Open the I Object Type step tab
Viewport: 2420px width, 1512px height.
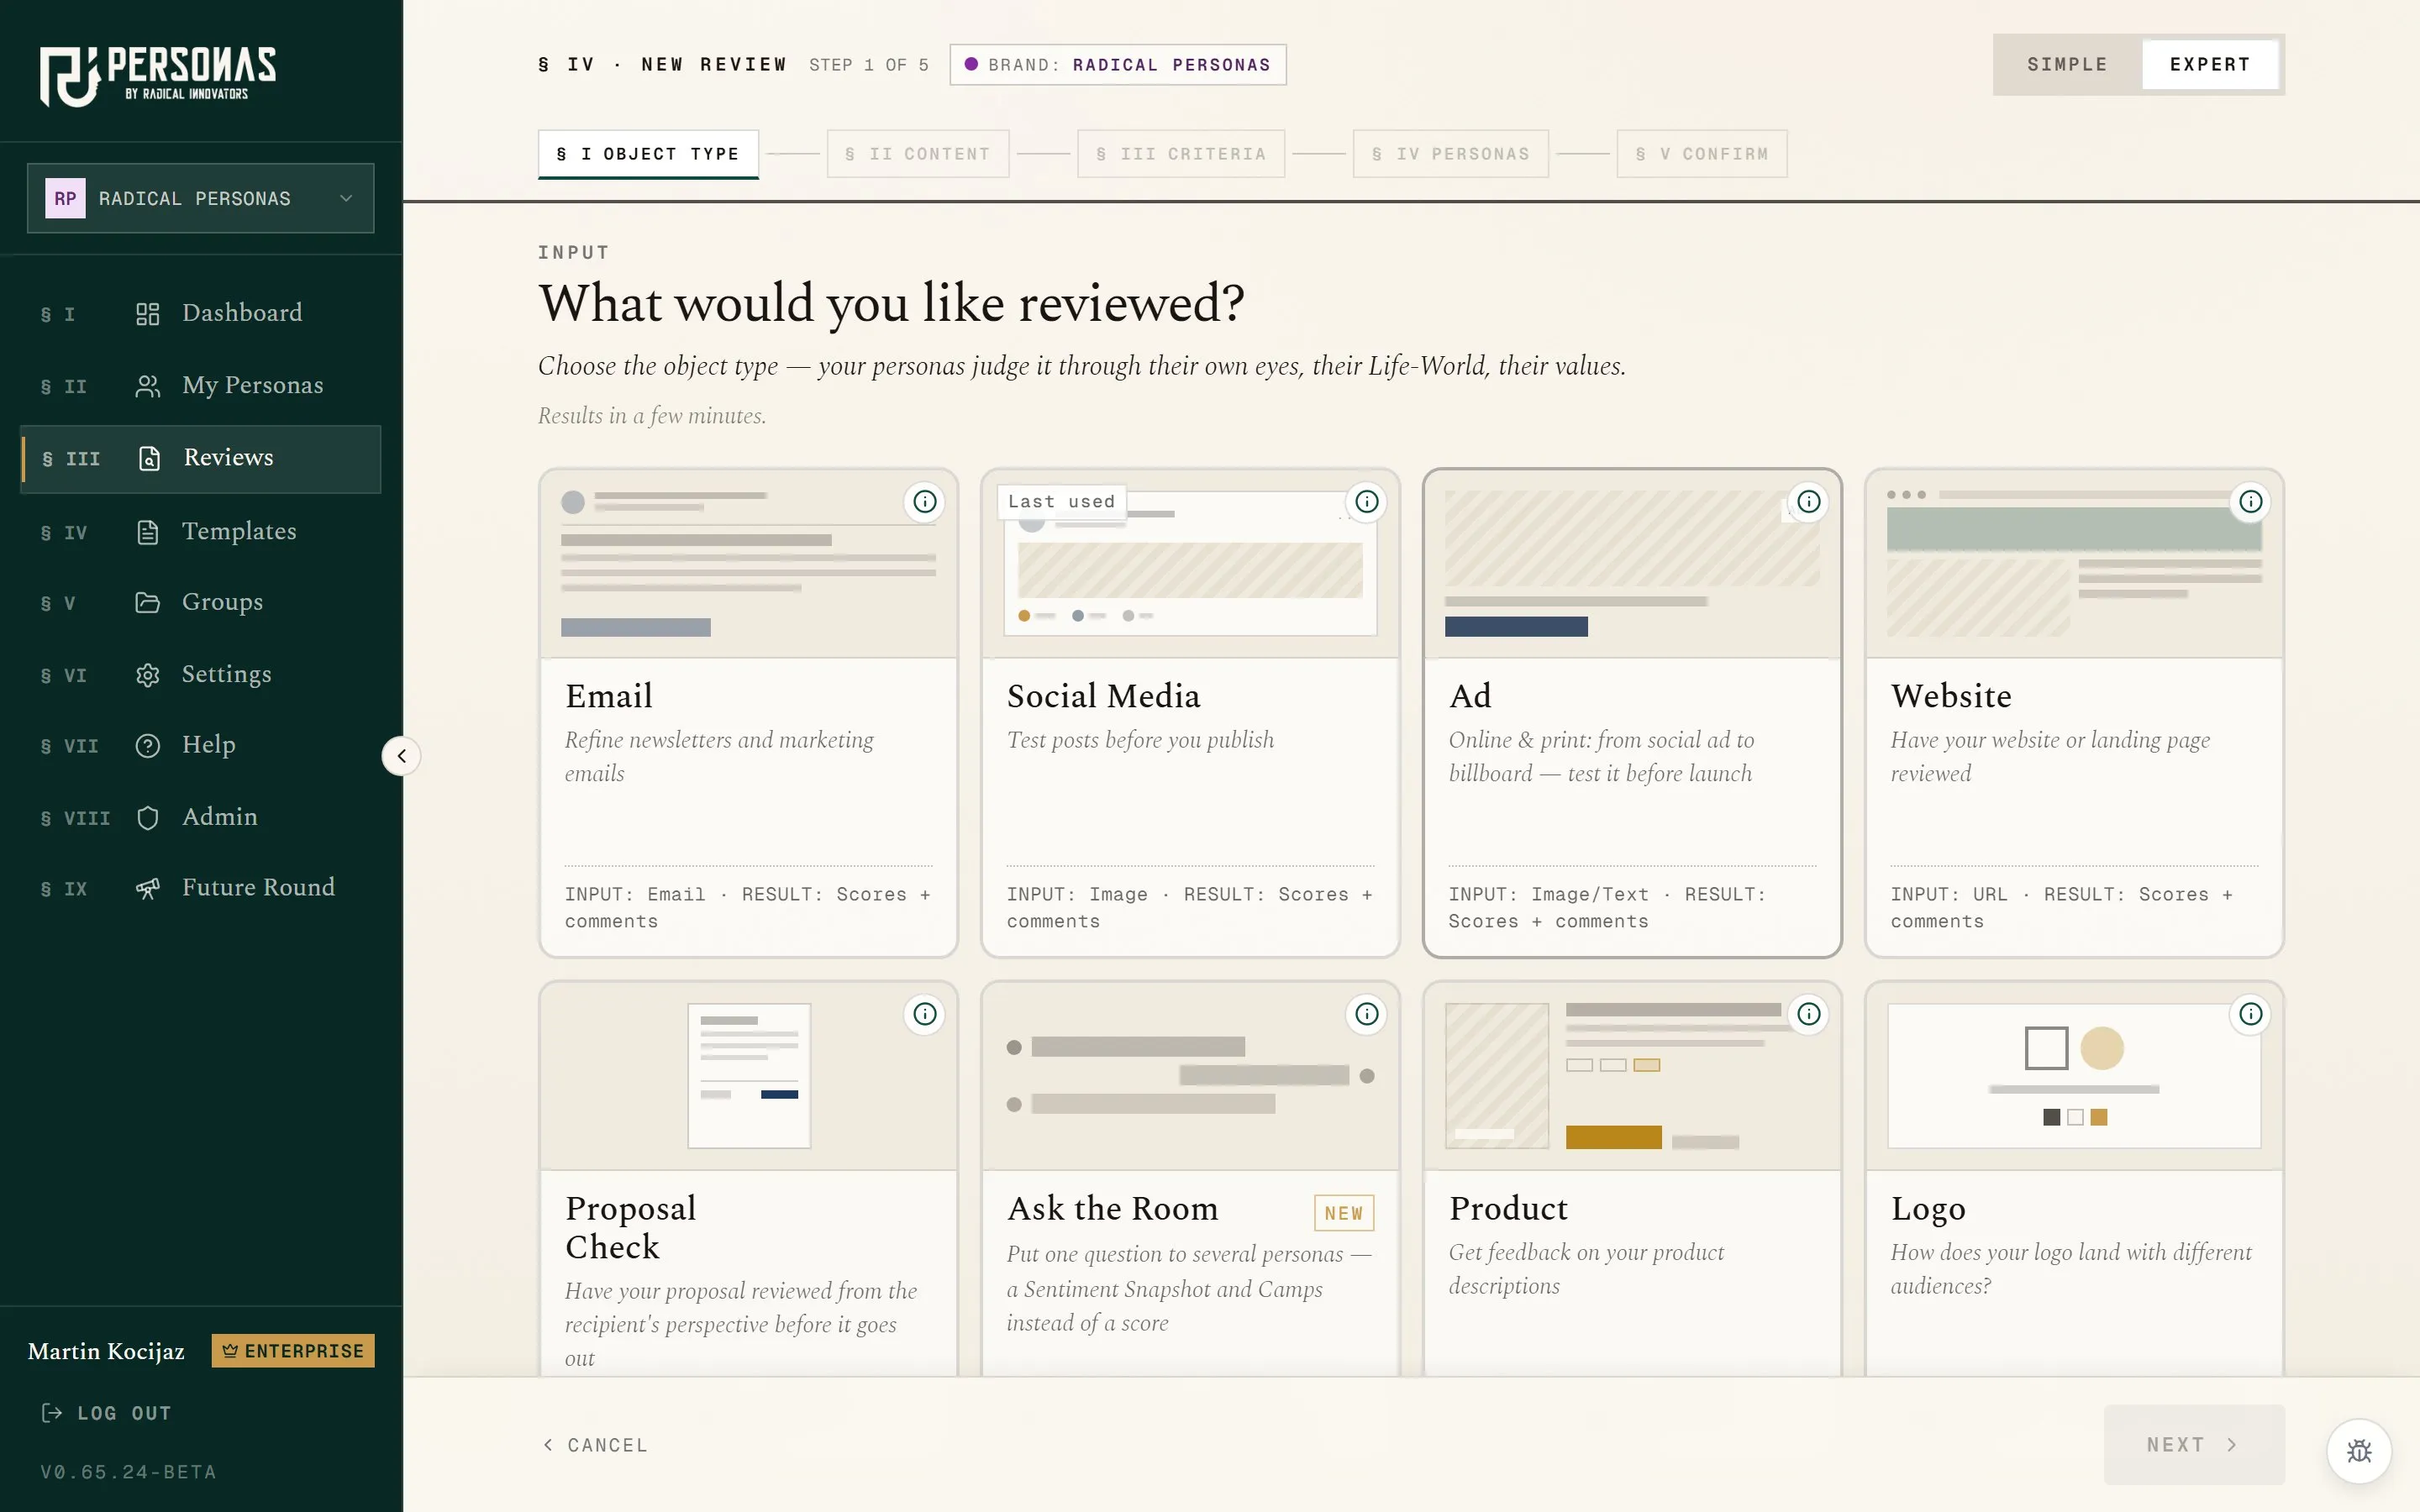(x=648, y=154)
